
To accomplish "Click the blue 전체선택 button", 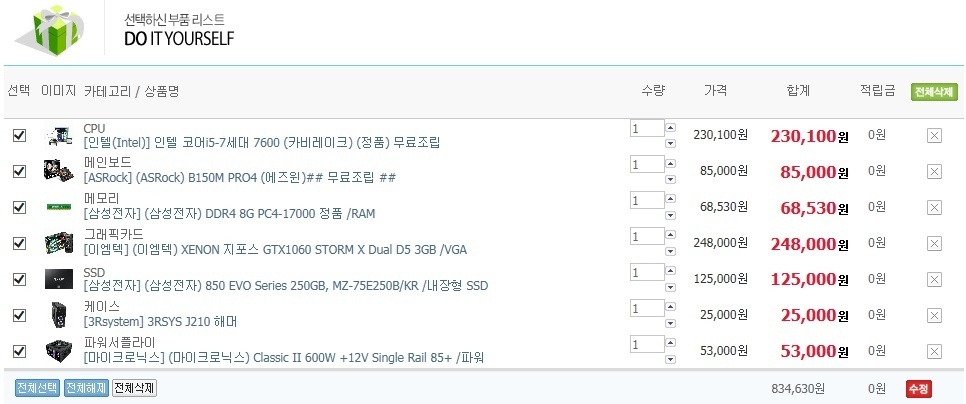I will [x=37, y=388].
